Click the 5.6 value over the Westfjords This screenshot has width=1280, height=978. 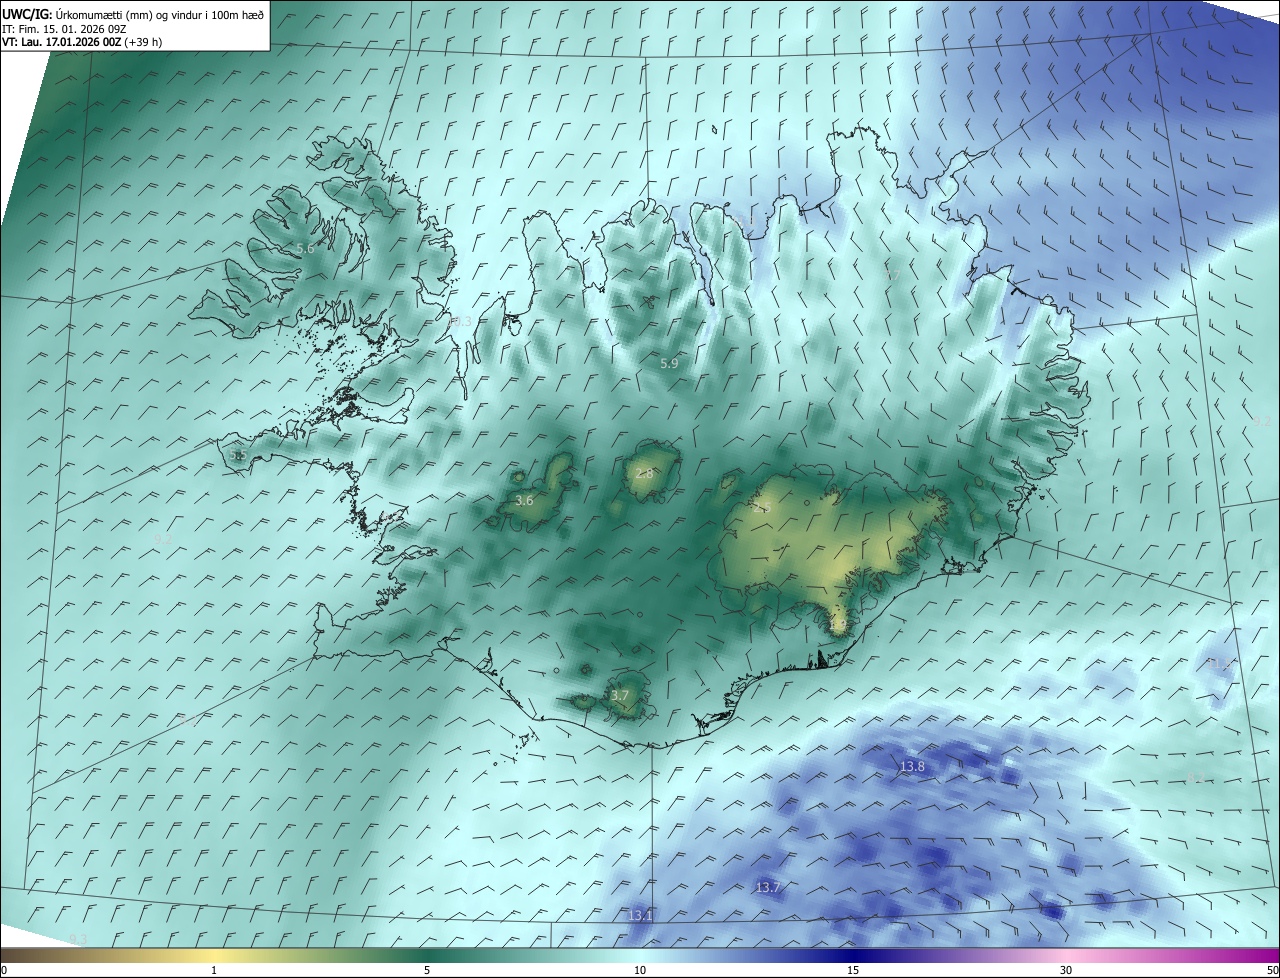(x=306, y=248)
